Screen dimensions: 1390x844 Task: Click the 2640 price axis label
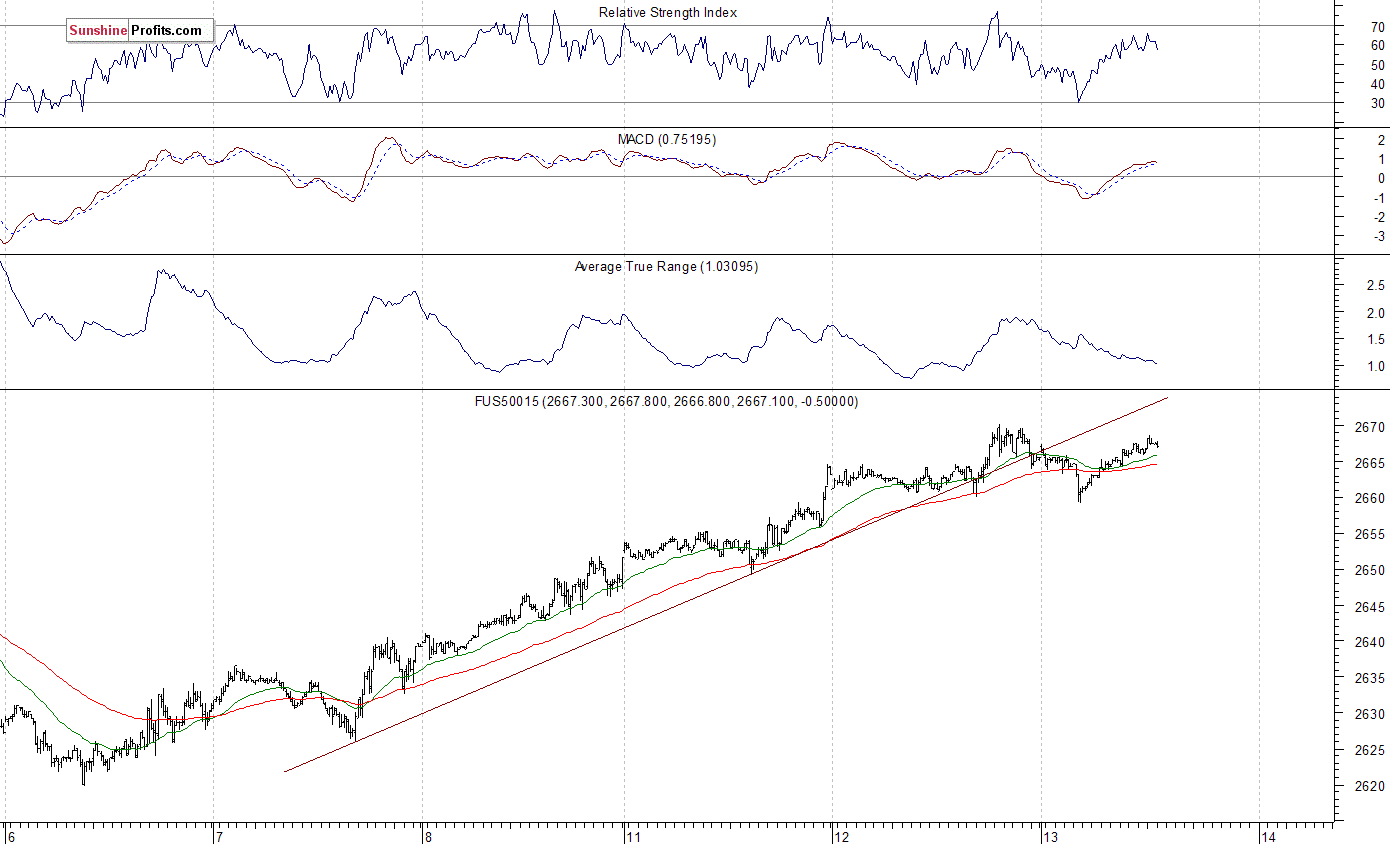tap(1370, 643)
